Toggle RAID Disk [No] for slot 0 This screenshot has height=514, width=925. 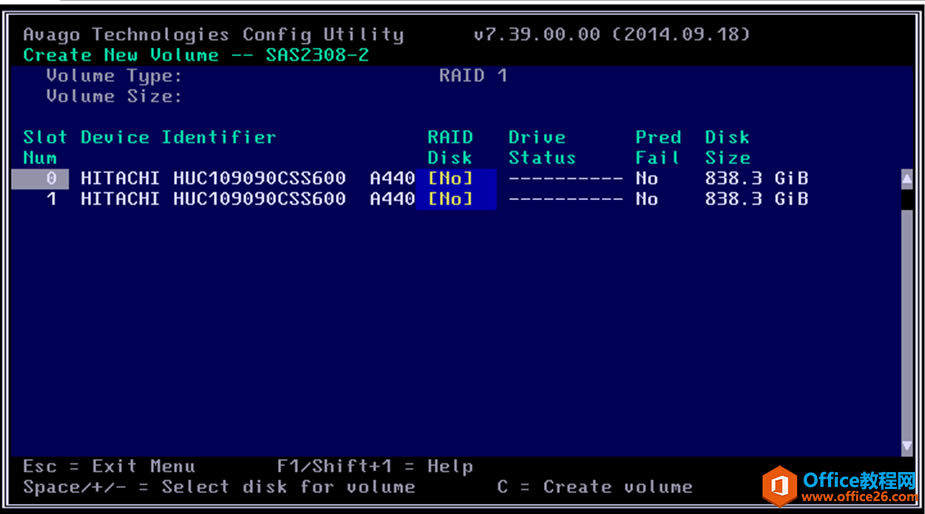point(451,178)
